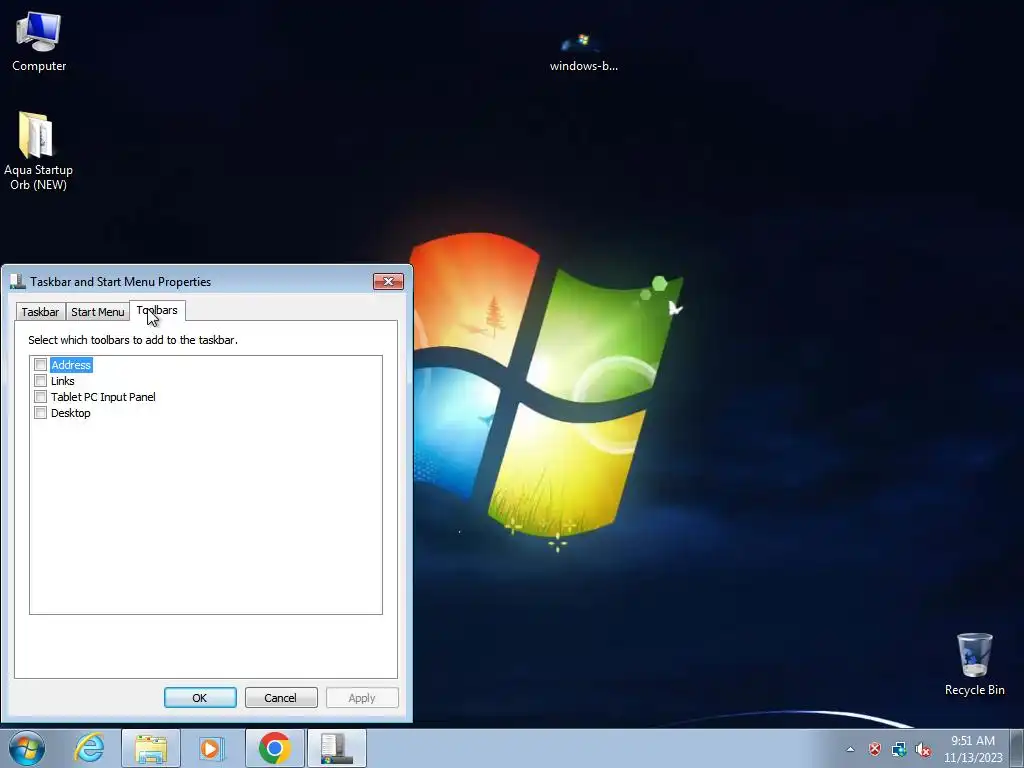Enable the Address toolbar checkbox
The image size is (1024, 768).
40,365
